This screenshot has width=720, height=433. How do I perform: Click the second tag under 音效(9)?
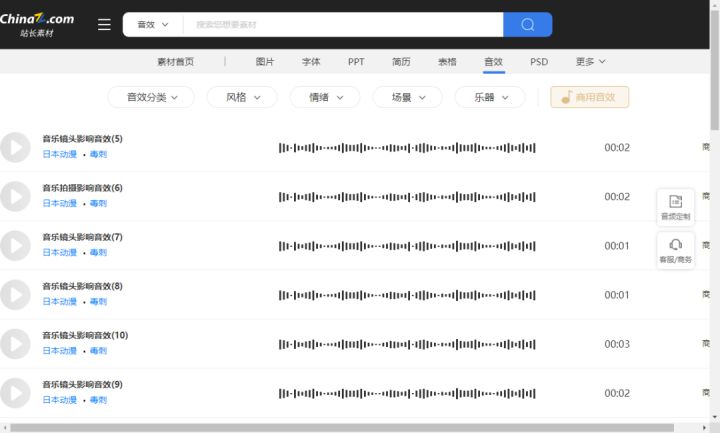pyautogui.click(x=98, y=400)
